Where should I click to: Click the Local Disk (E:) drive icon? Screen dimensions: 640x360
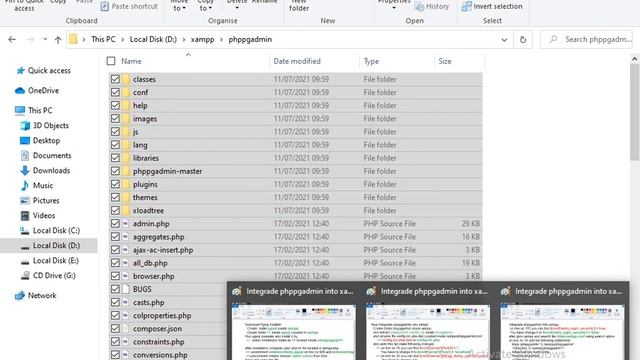(x=25, y=261)
